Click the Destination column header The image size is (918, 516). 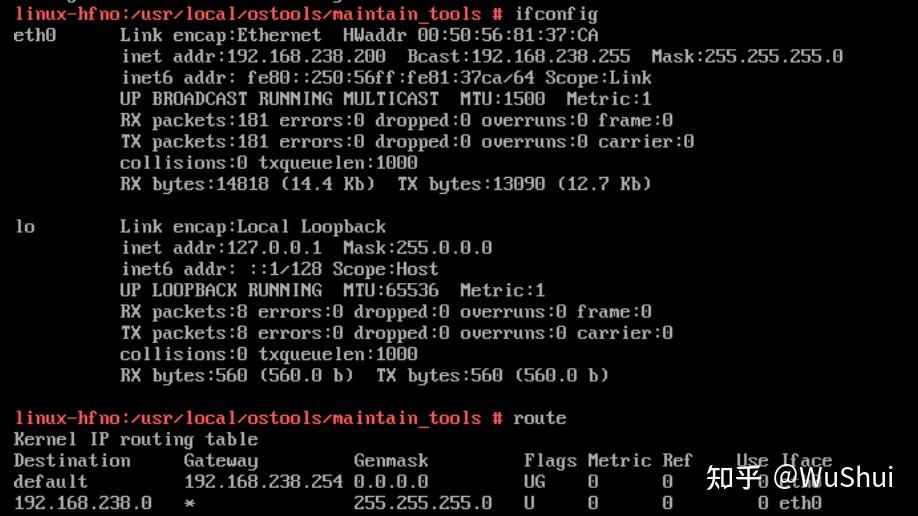point(72,461)
